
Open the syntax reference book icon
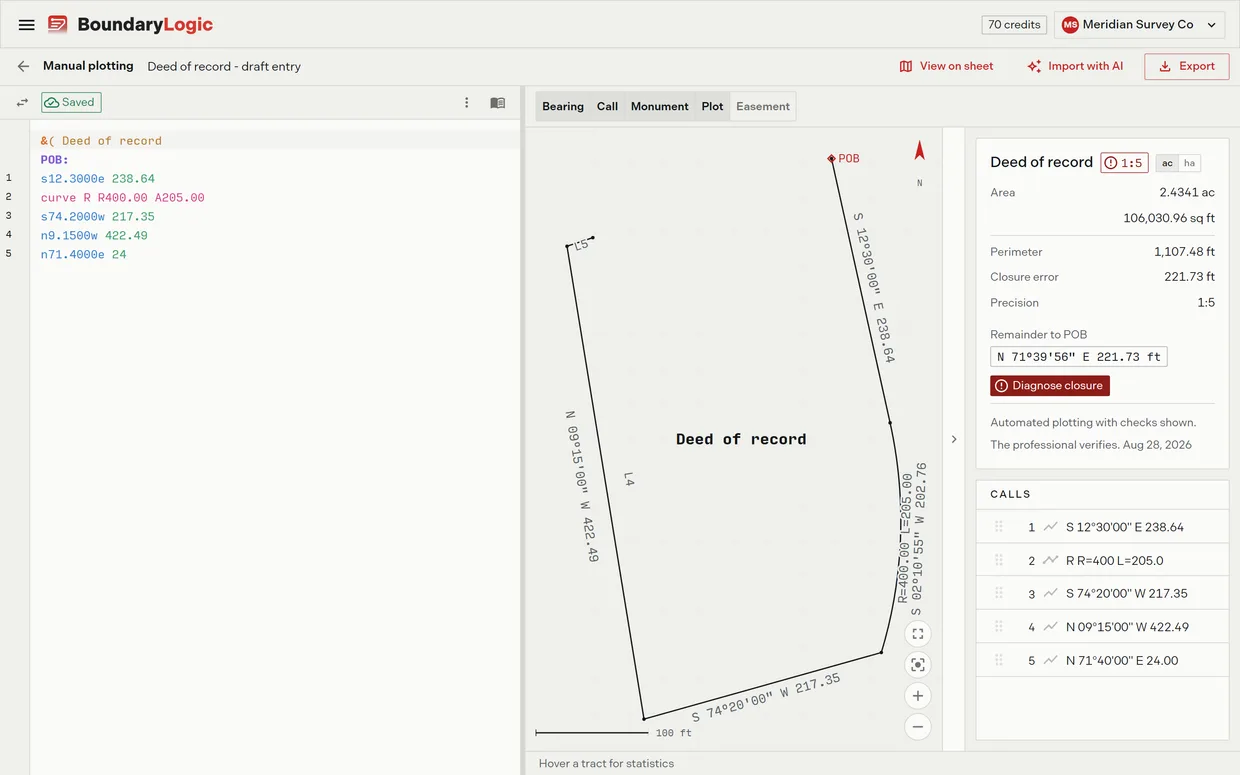click(x=498, y=102)
